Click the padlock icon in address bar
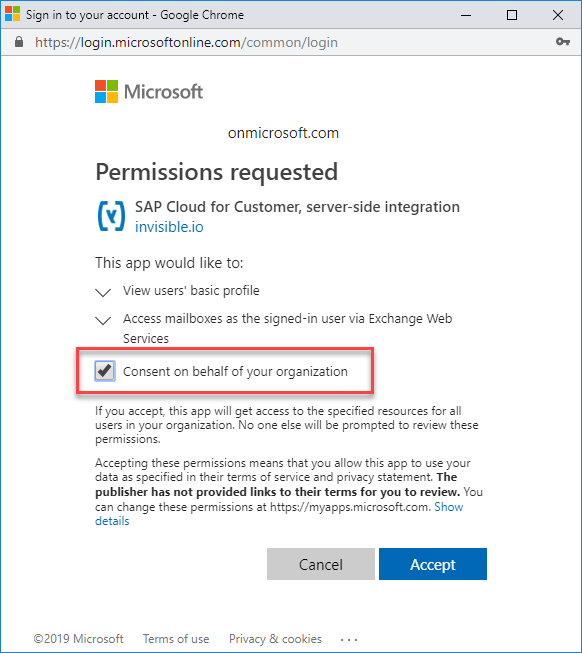582x653 pixels. (x=19, y=42)
